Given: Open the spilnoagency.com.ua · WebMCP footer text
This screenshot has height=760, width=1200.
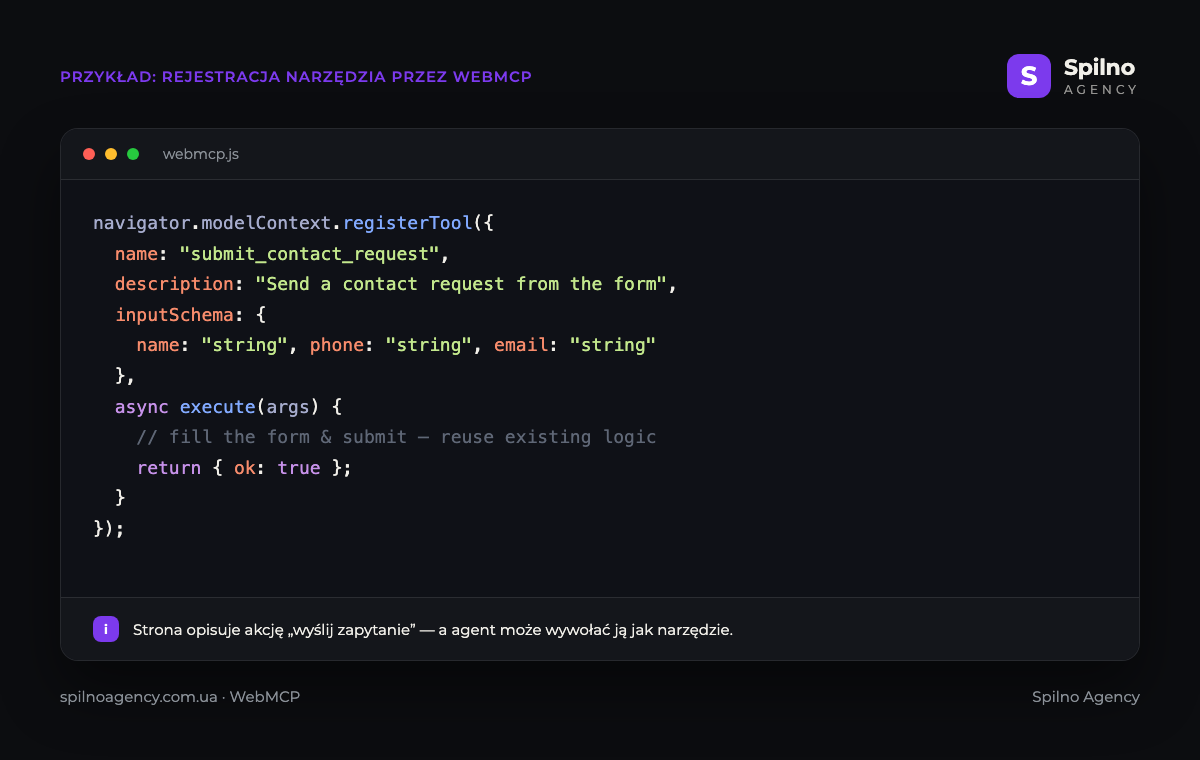Looking at the screenshot, I should tap(180, 697).
